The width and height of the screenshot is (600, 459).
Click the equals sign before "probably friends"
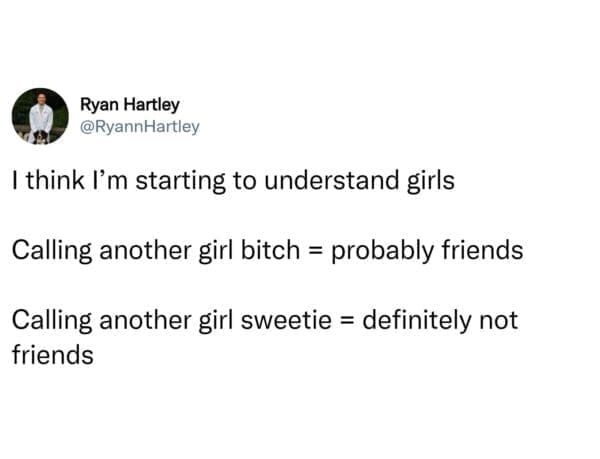tap(313, 251)
